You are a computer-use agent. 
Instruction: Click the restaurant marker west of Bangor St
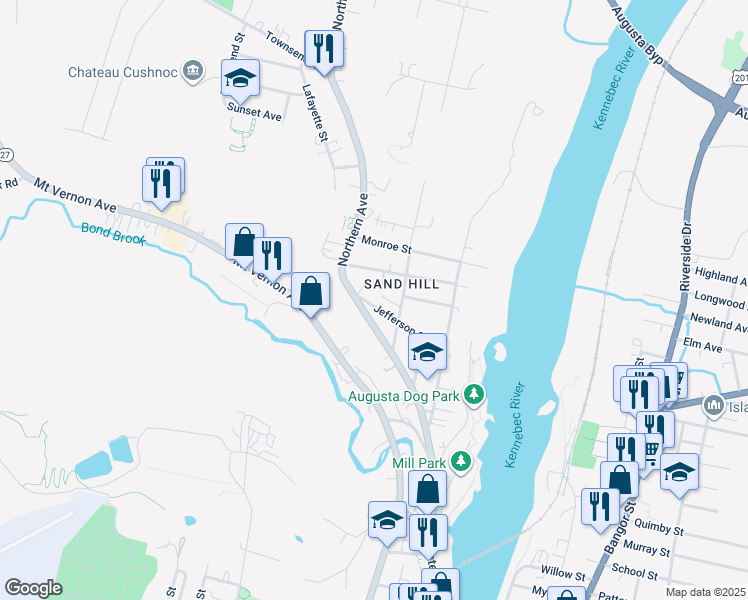coord(601,508)
